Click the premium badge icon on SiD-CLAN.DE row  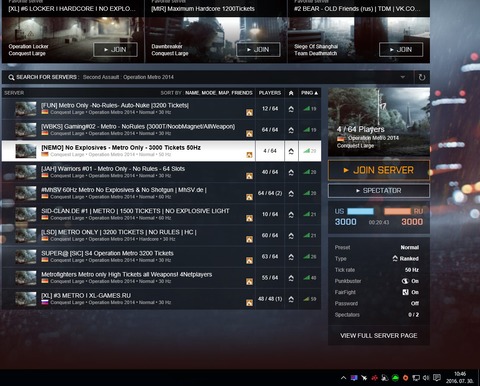[249, 218]
